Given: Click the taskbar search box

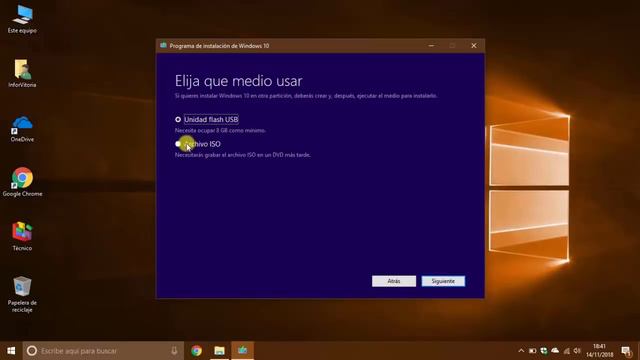Looking at the screenshot, I should 103,351.
